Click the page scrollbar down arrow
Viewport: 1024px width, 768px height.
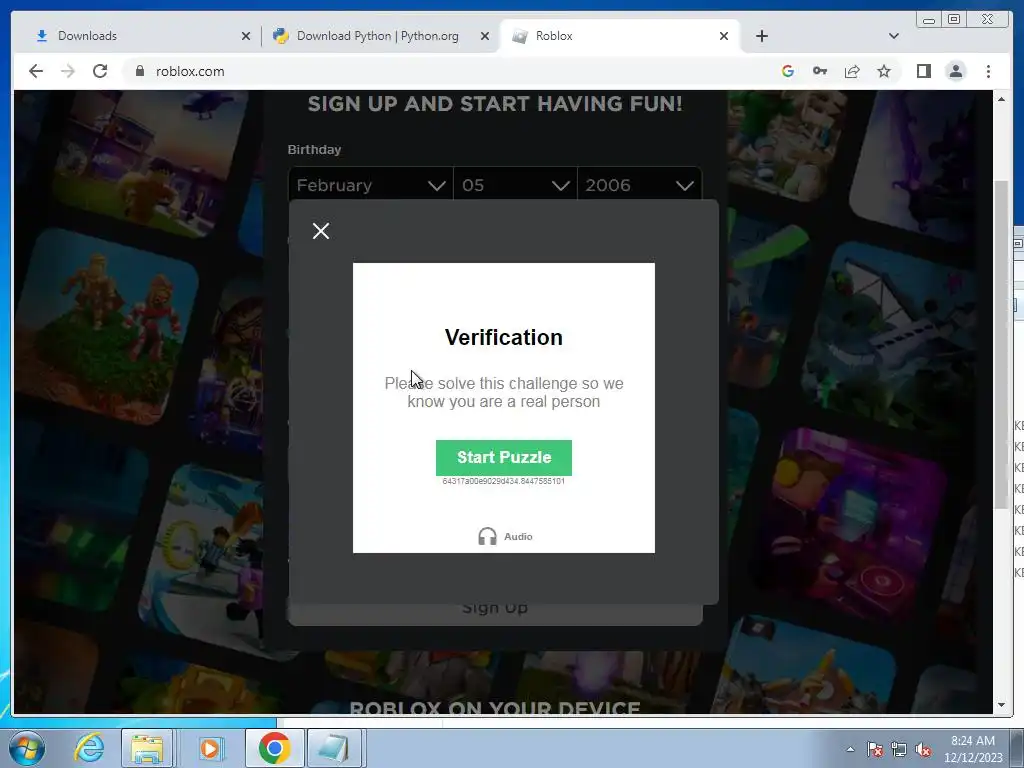[1001, 705]
